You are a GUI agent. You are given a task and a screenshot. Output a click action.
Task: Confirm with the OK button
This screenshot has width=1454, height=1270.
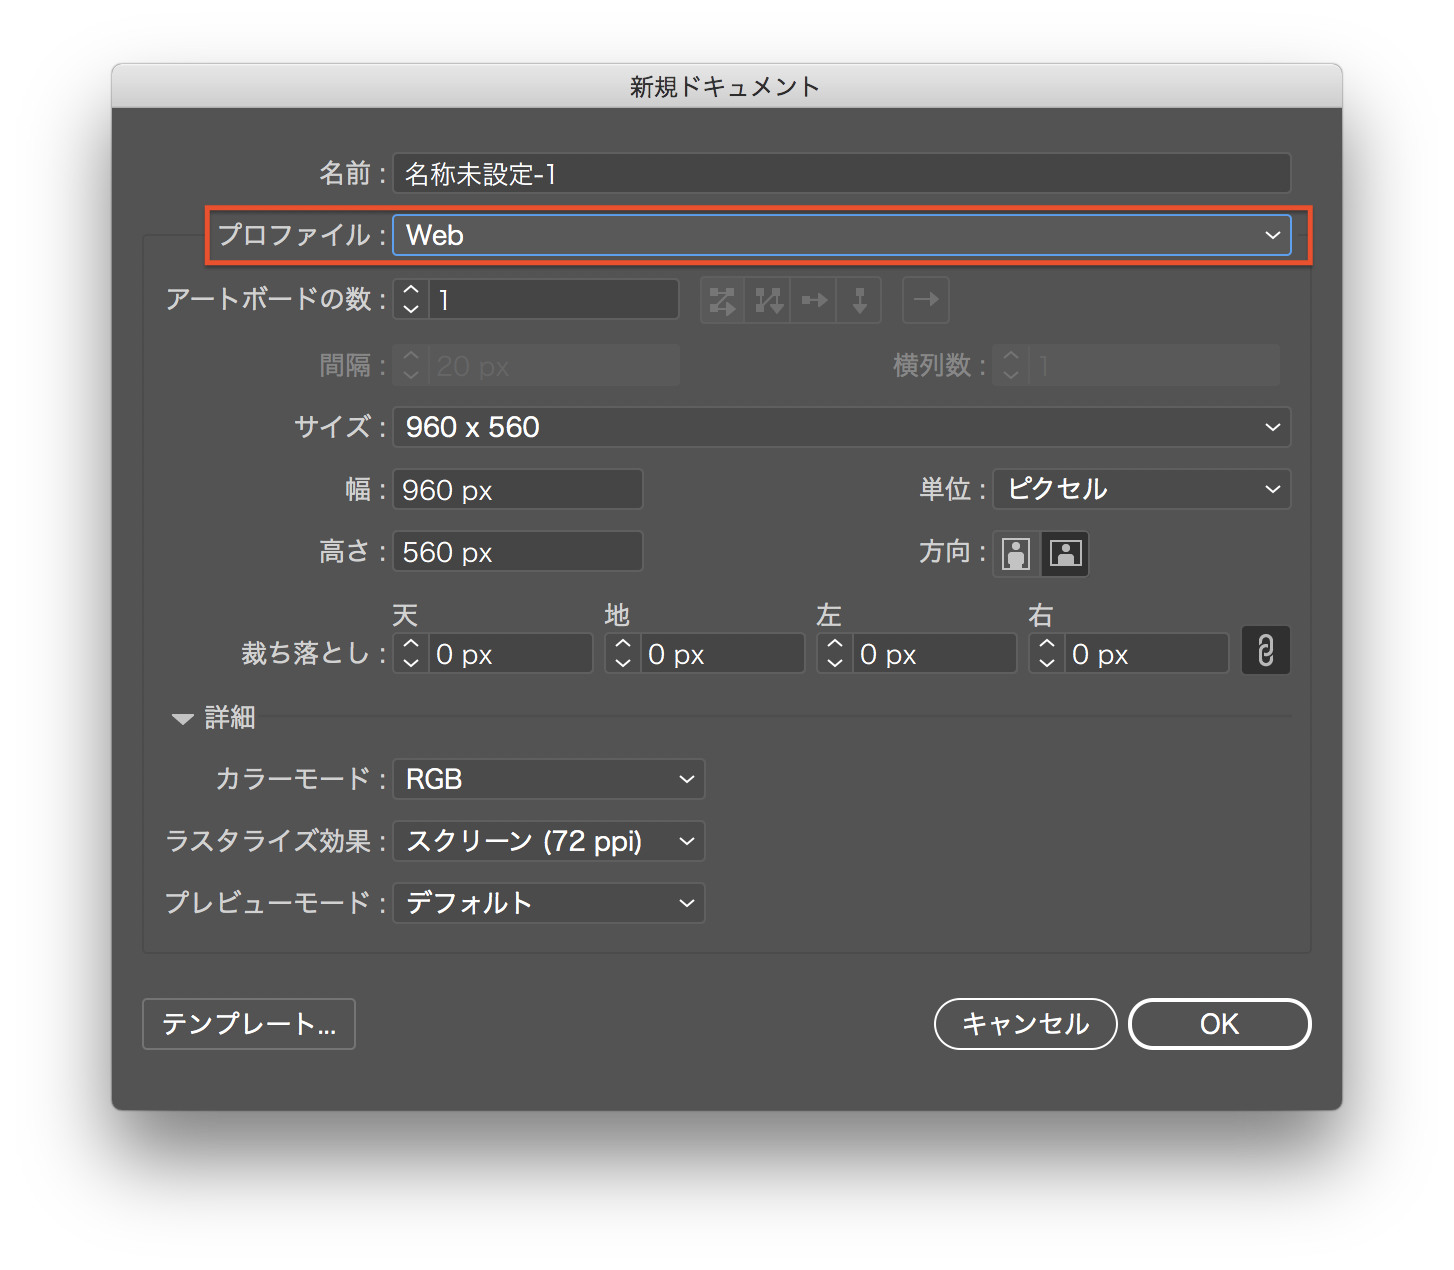(1219, 1024)
